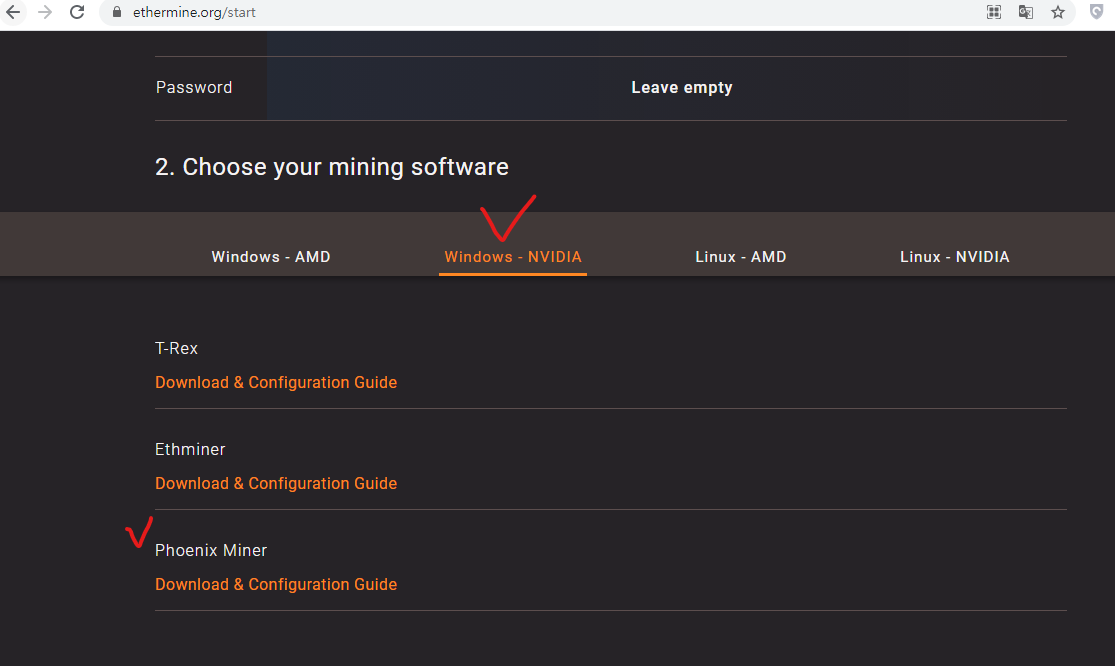Click the browser forward arrow
Screen dimensions: 1115x666
click(x=45, y=12)
